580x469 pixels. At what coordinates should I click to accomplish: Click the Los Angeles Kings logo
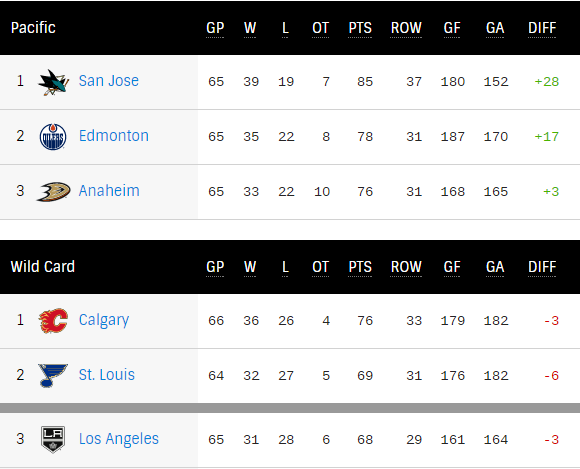pos(53,439)
